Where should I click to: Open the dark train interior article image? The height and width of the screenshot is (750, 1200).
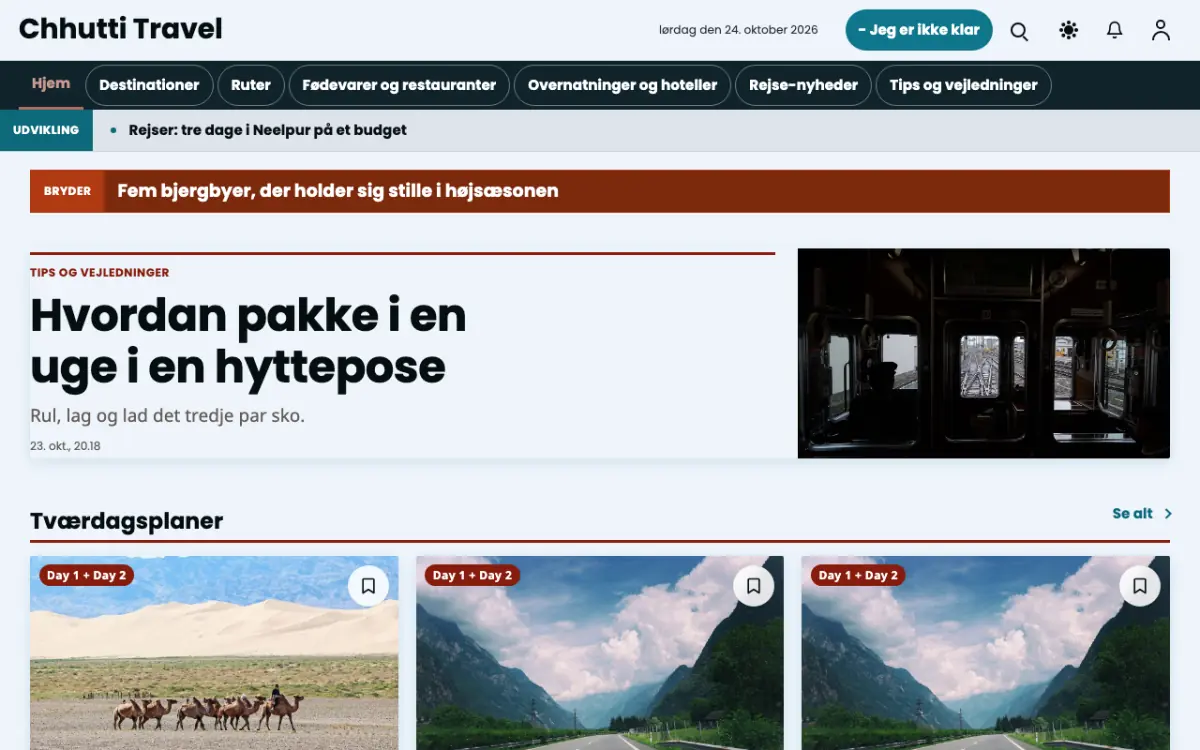(x=984, y=353)
